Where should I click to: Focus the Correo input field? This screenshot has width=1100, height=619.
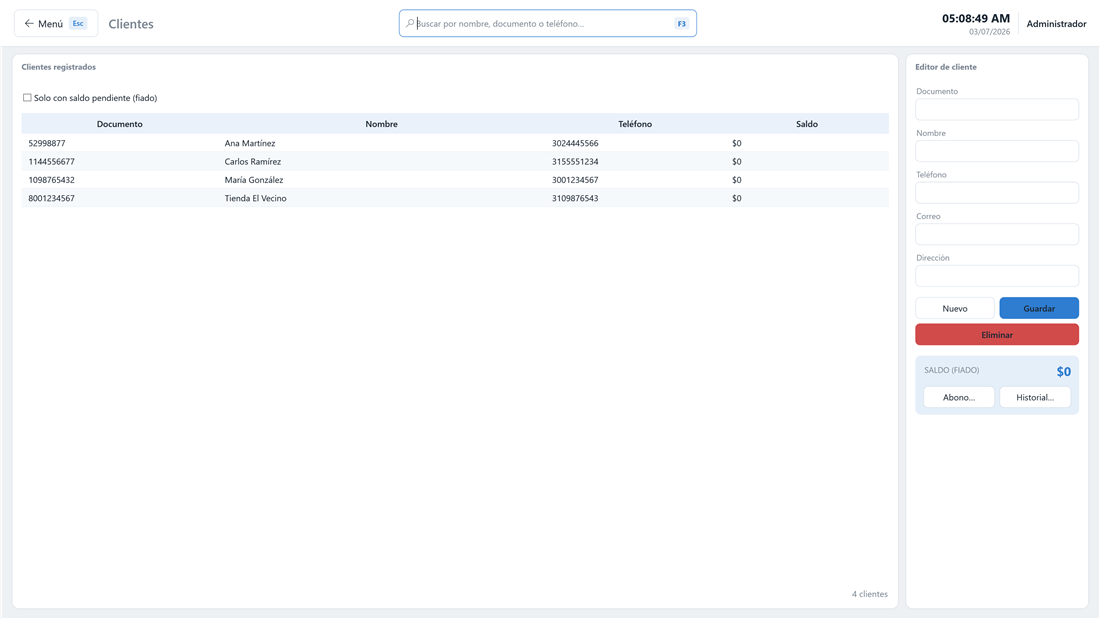click(x=997, y=234)
